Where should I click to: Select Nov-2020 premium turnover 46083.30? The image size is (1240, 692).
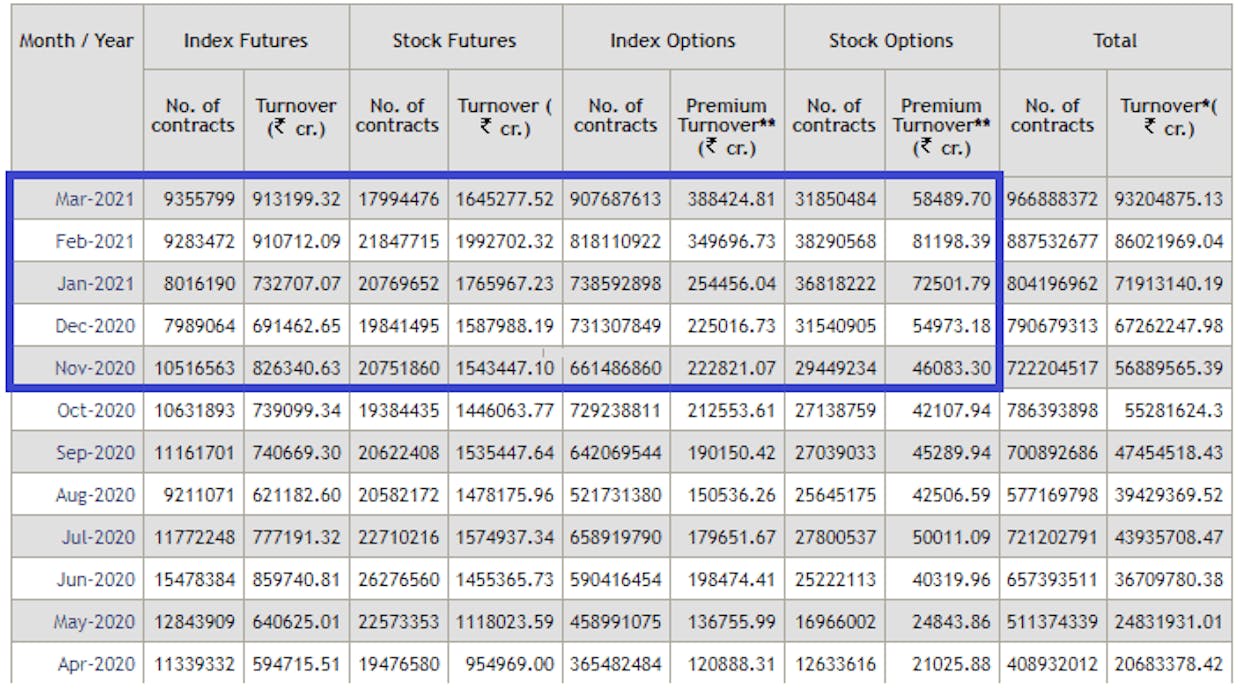point(951,368)
